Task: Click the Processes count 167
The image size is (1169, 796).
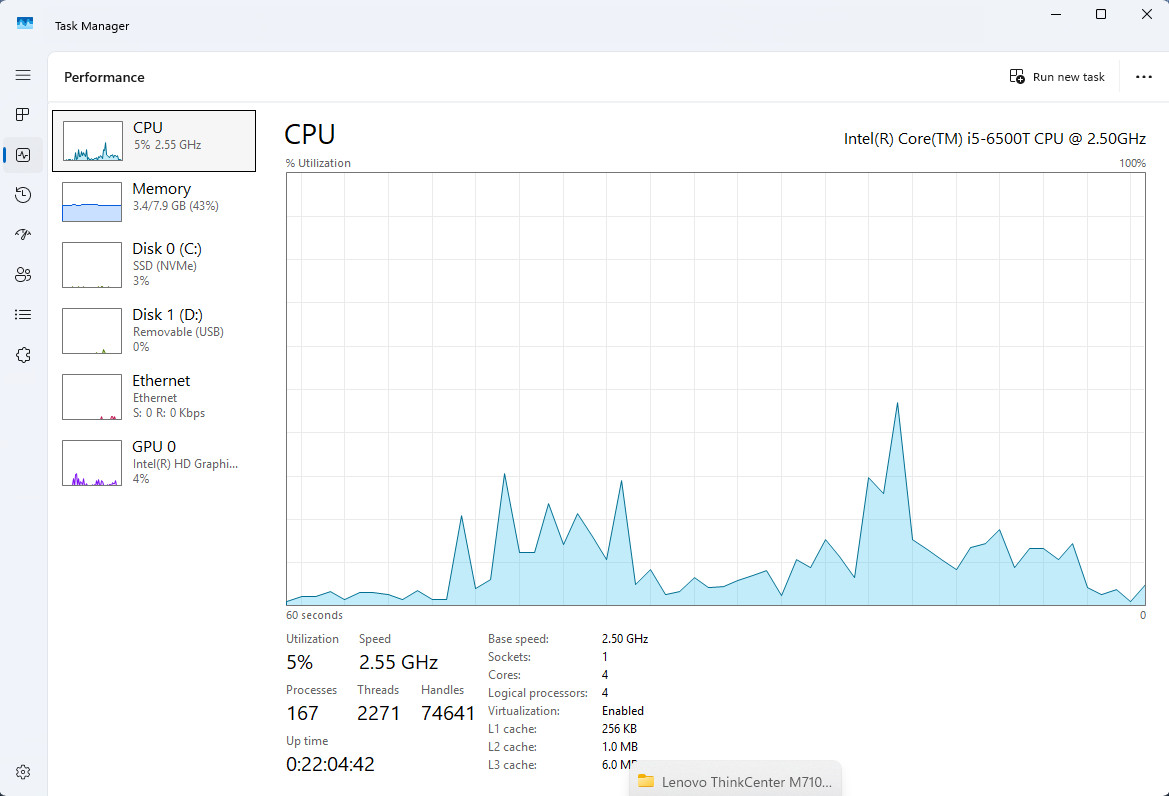Action: [303, 713]
